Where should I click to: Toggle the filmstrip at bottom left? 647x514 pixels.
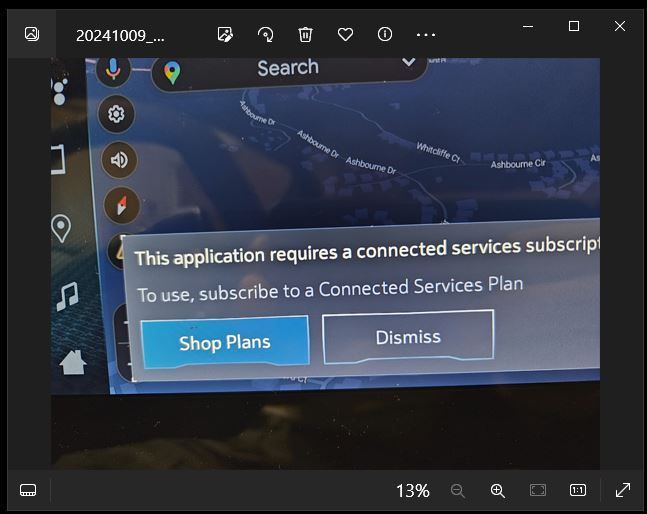click(28, 490)
